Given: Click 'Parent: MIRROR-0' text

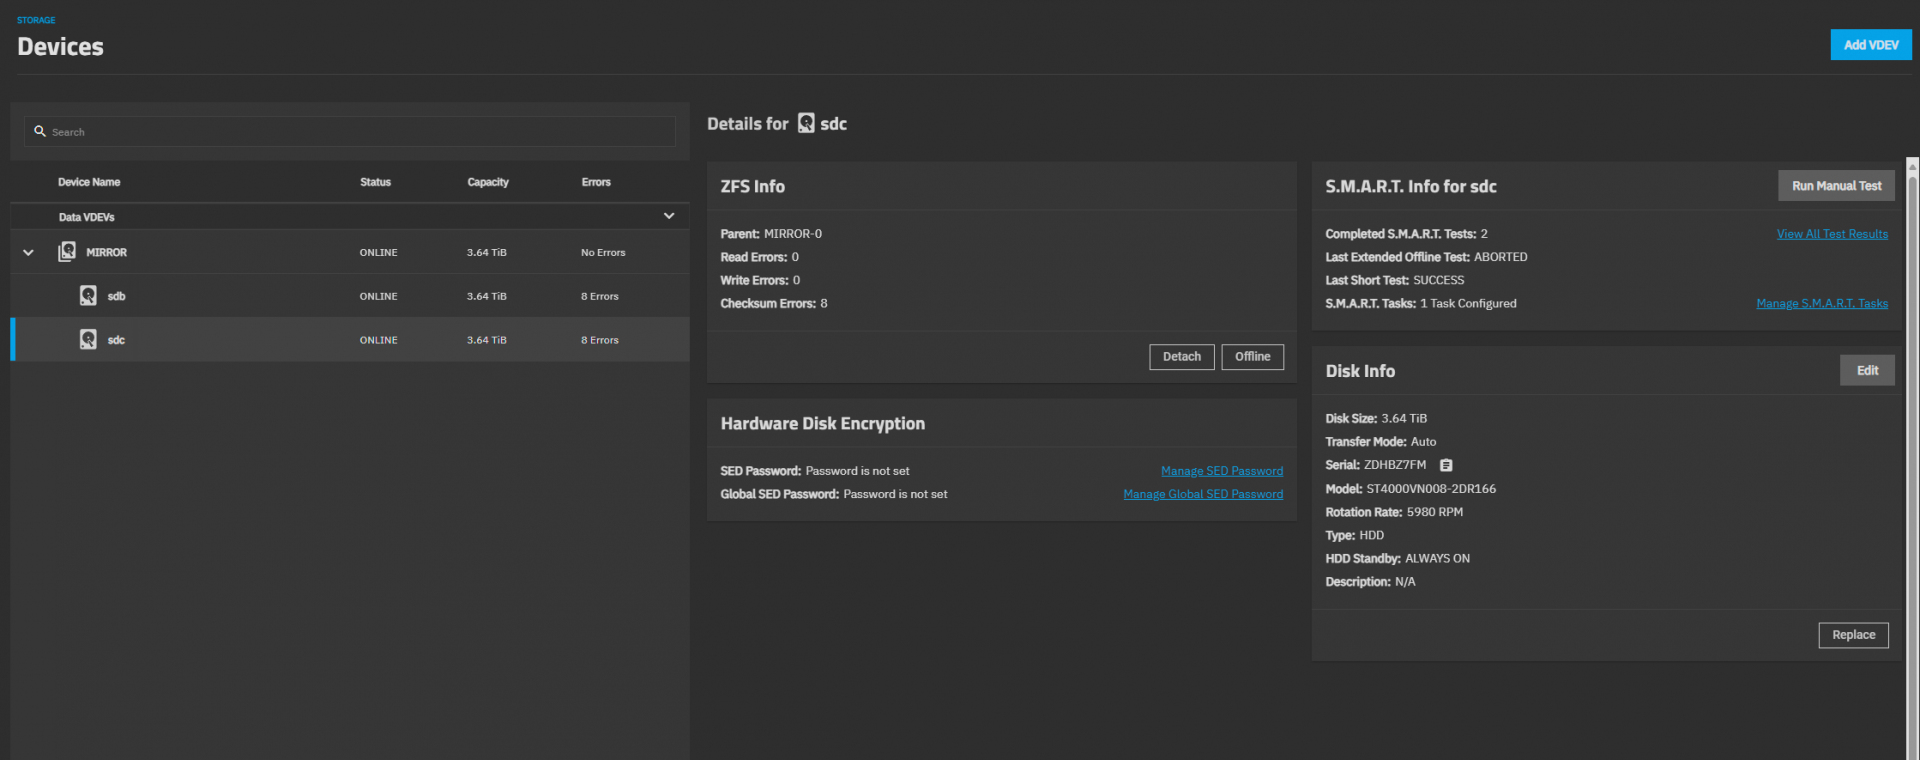Looking at the screenshot, I should [771, 234].
